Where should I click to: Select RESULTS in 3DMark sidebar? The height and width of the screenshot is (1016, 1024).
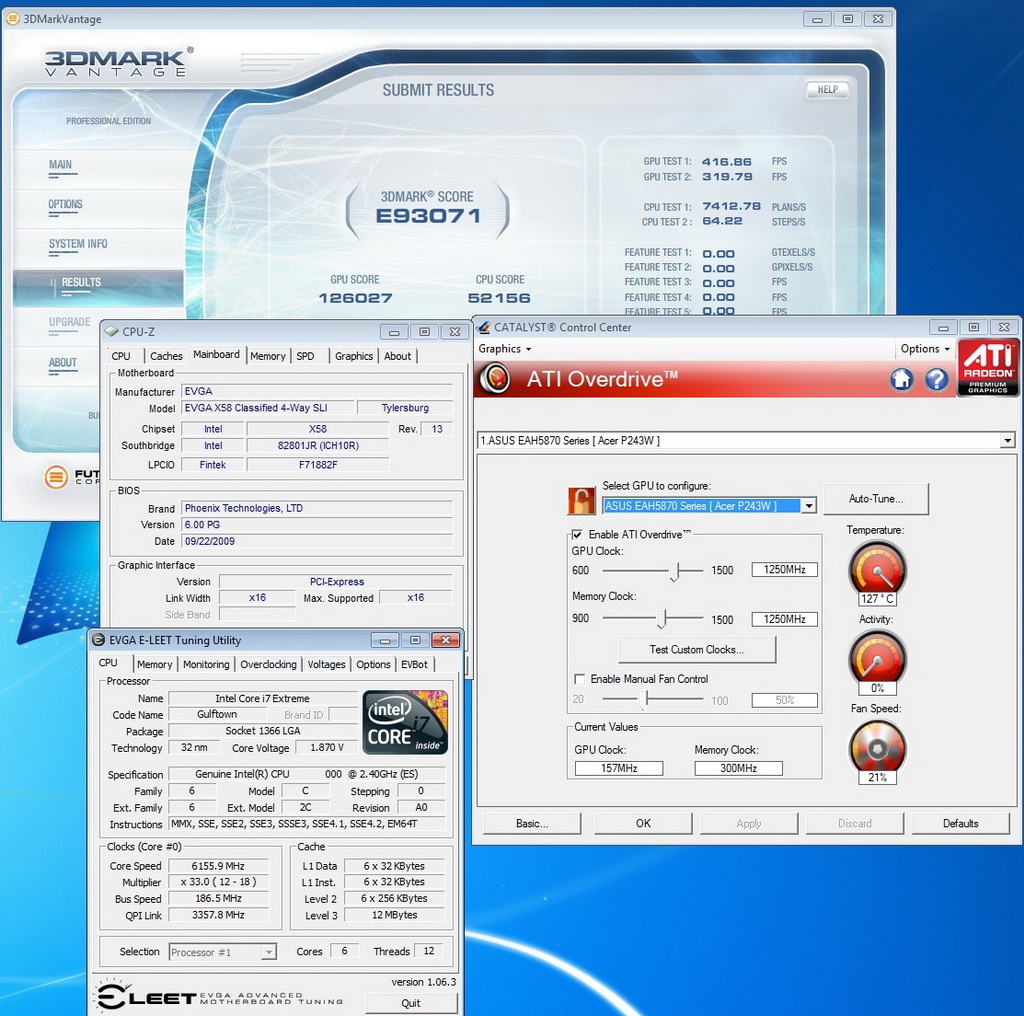click(x=82, y=282)
